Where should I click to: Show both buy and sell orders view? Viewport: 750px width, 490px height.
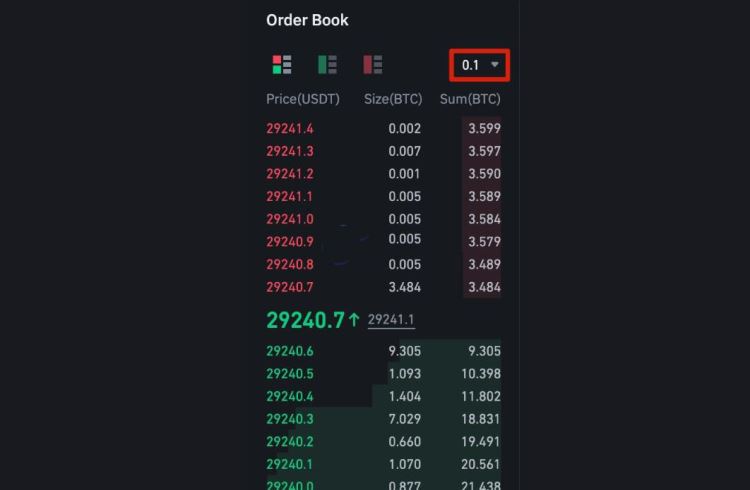click(x=282, y=65)
